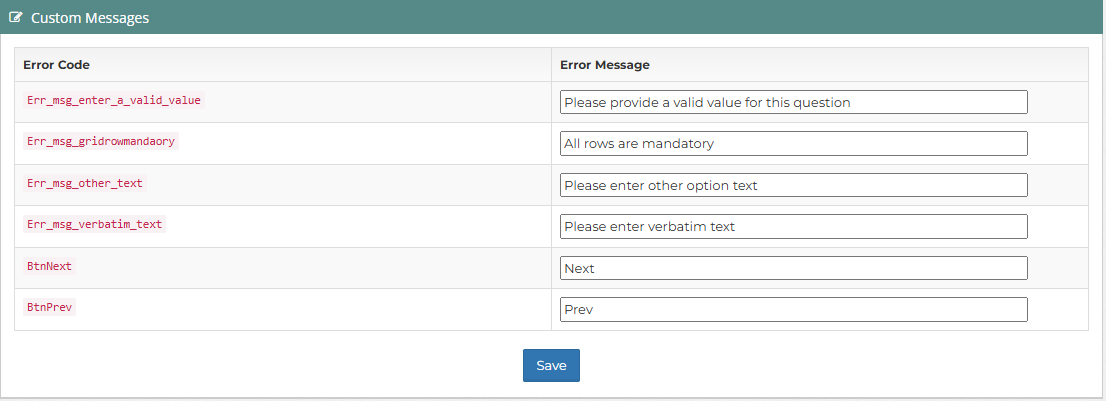Focus the input field containing 'Prev'
This screenshot has width=1106, height=401.
coord(794,309)
